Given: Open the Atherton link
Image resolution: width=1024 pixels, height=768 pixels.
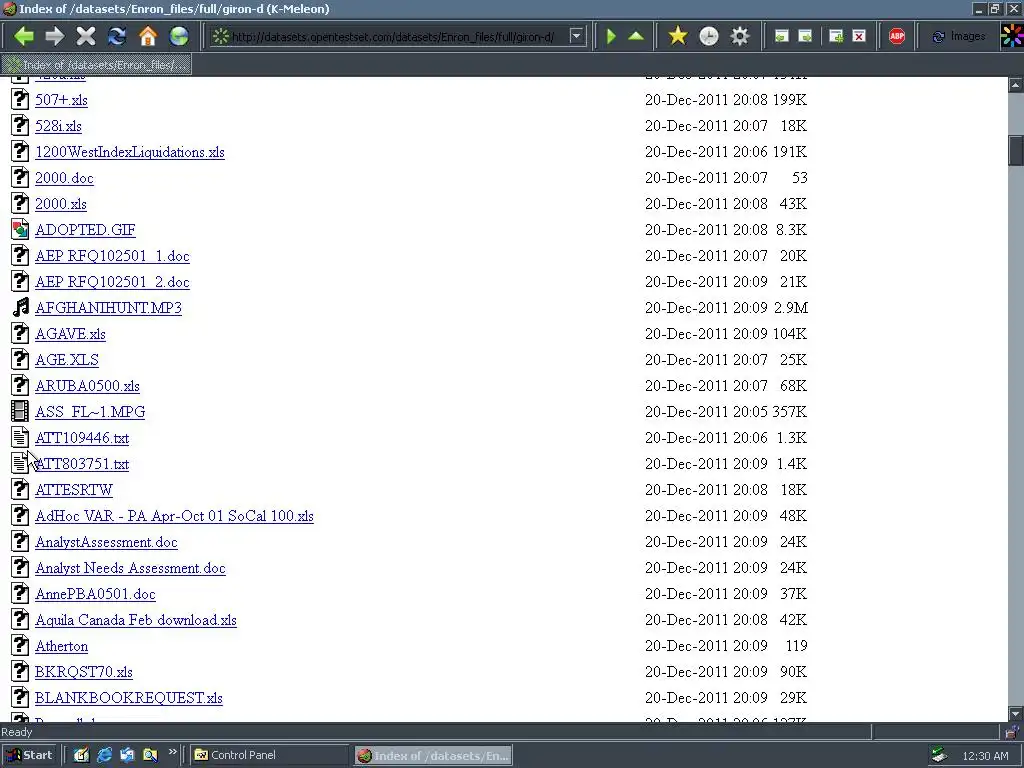Looking at the screenshot, I should click(61, 647).
